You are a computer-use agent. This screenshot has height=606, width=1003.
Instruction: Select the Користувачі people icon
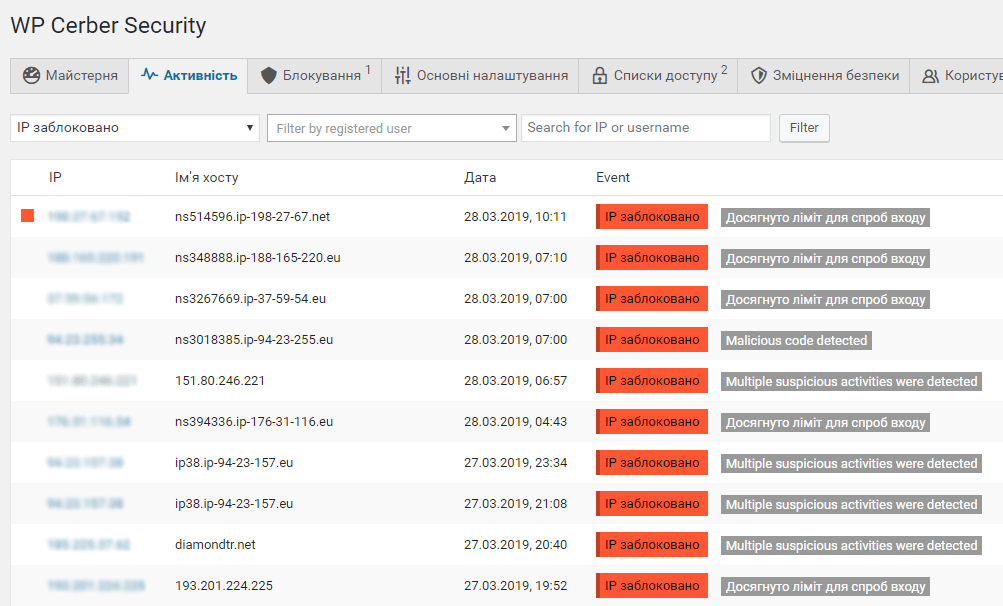[930, 76]
